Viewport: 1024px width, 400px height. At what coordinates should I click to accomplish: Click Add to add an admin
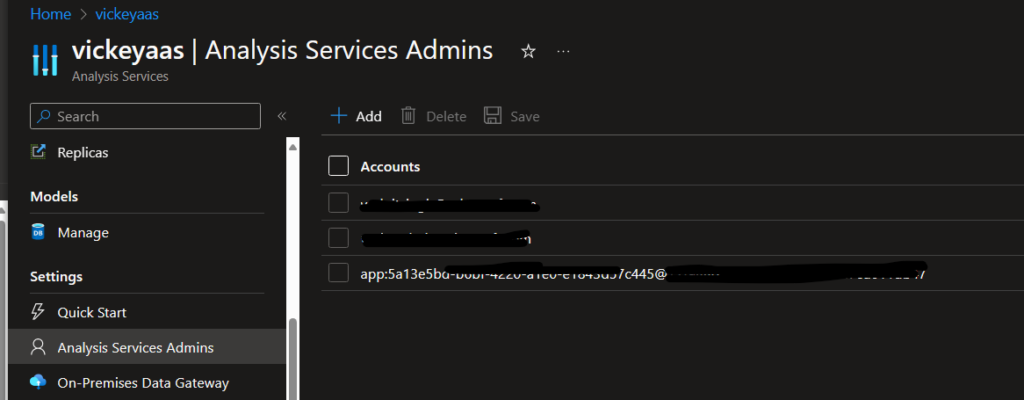pyautogui.click(x=356, y=116)
